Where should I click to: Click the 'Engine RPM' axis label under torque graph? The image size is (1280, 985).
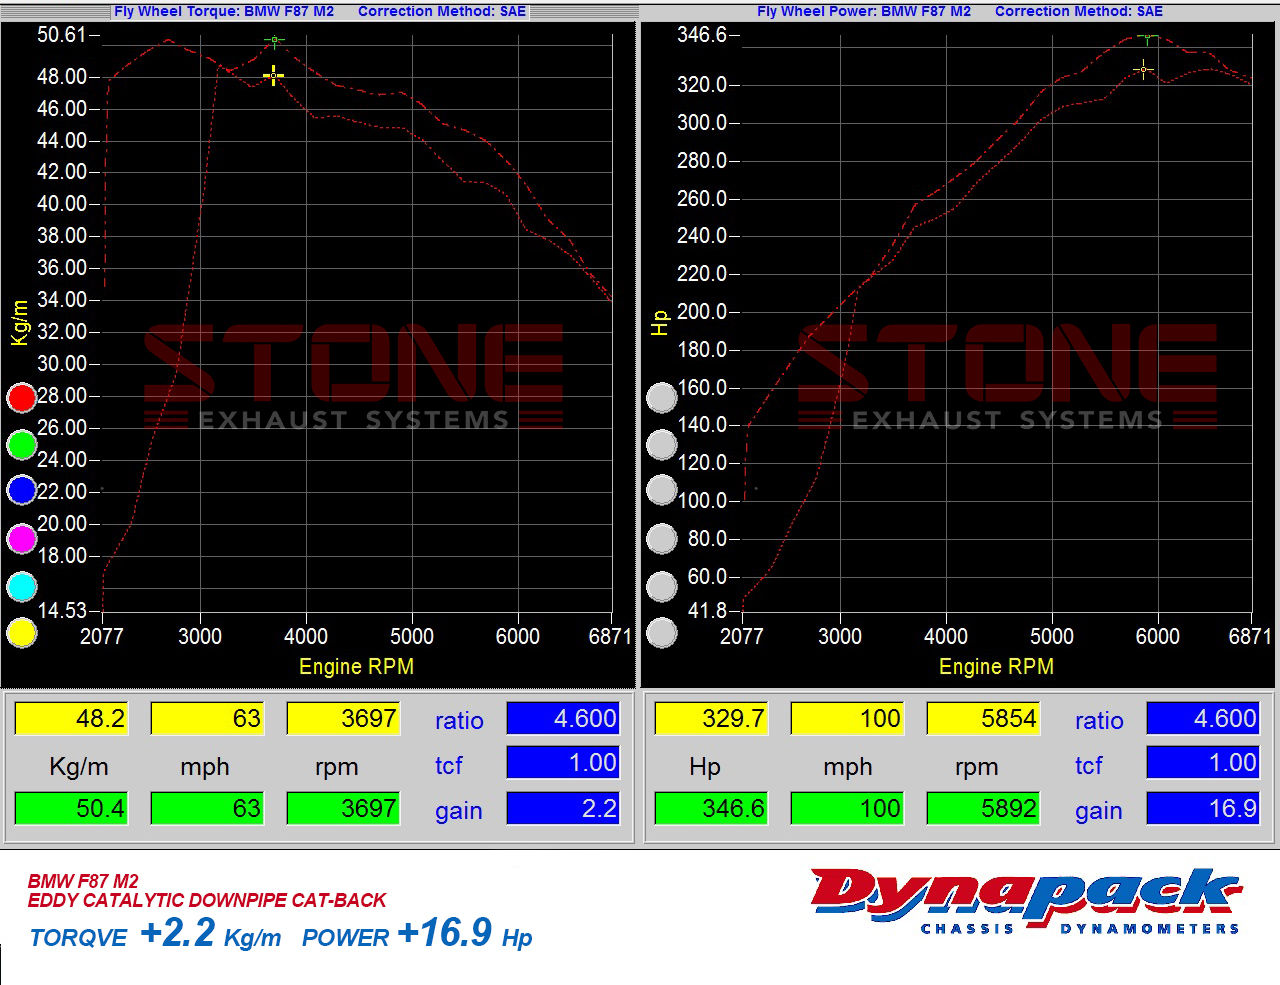tap(356, 667)
